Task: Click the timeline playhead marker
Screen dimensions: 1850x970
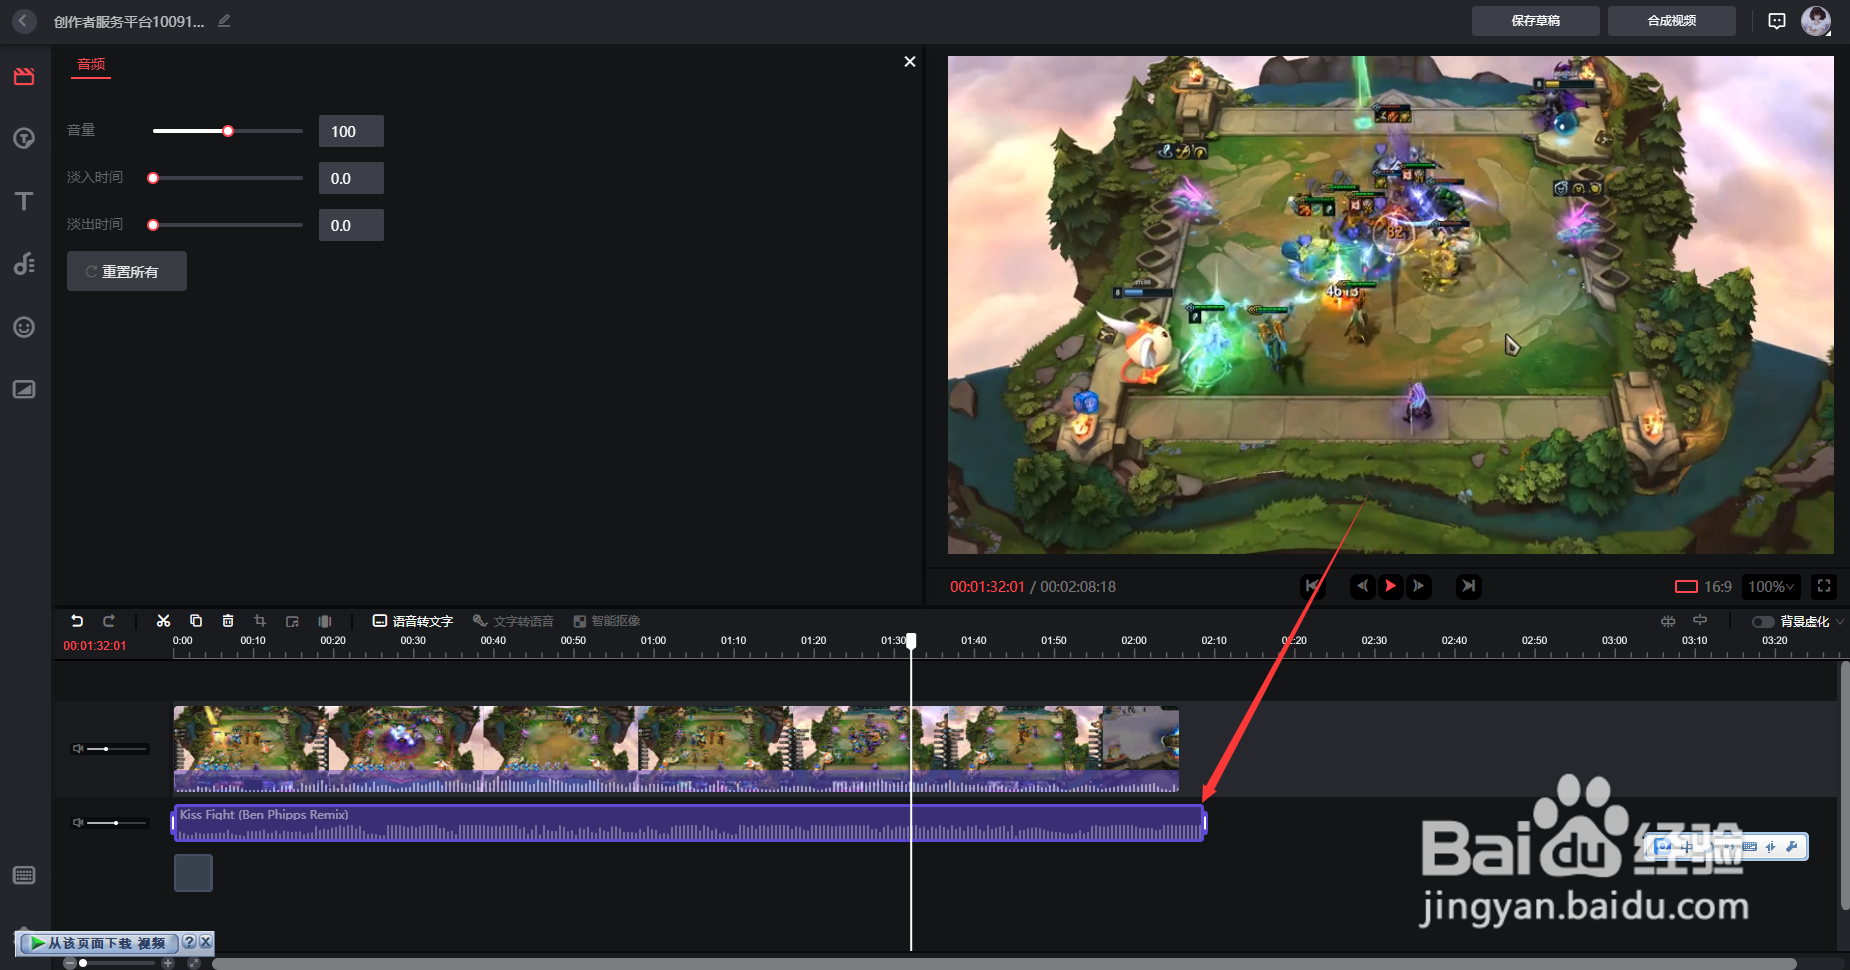Action: click(911, 641)
